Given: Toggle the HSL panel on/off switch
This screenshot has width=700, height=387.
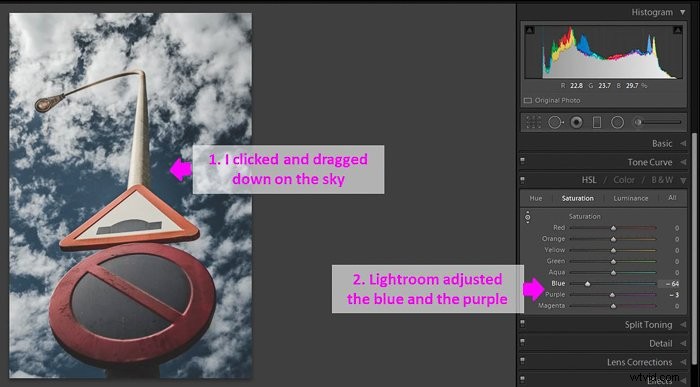Looking at the screenshot, I should [522, 179].
